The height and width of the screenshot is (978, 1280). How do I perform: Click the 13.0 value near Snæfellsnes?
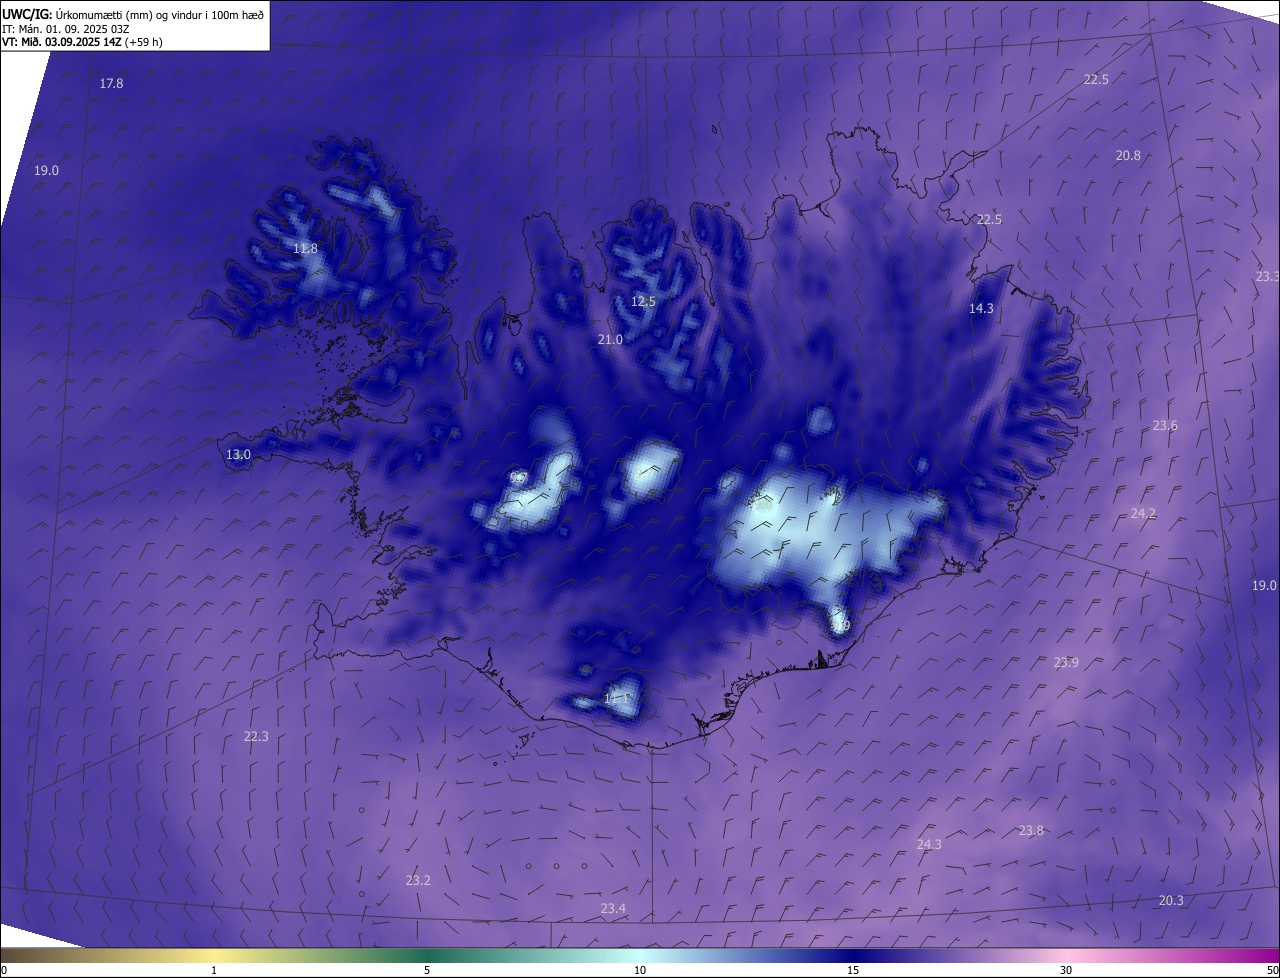[238, 455]
